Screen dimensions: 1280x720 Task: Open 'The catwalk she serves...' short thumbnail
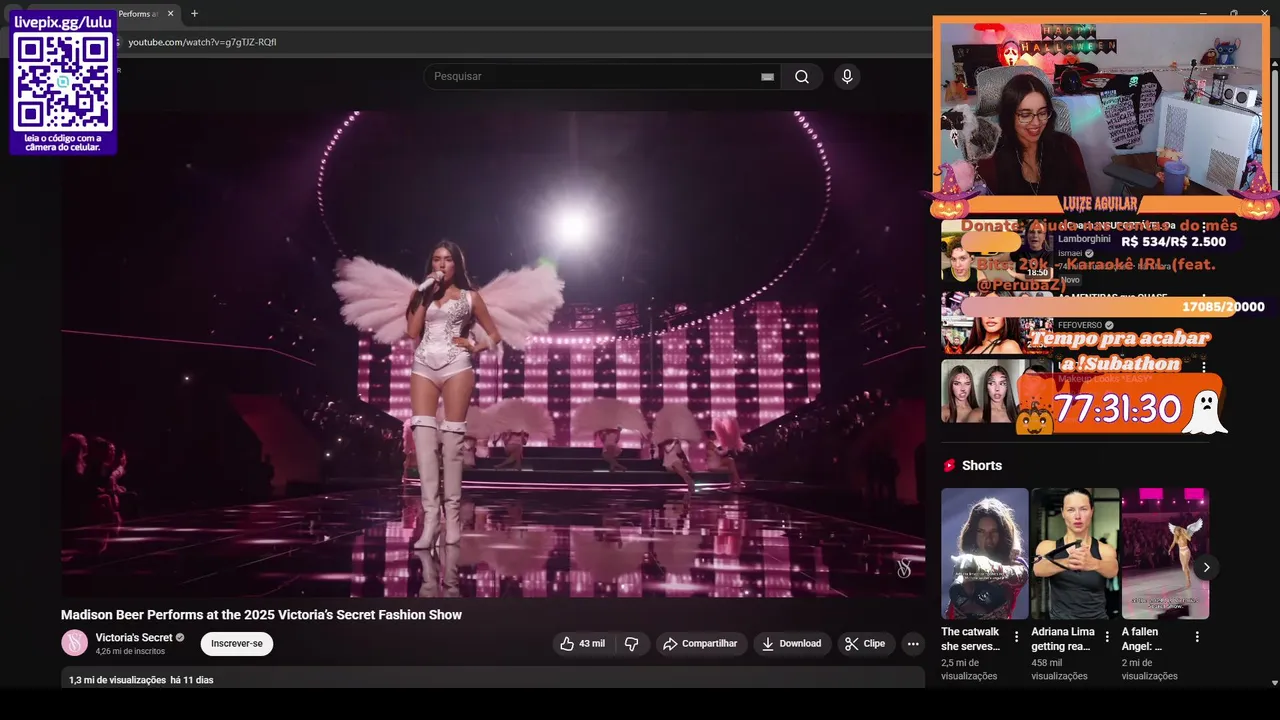pyautogui.click(x=985, y=554)
